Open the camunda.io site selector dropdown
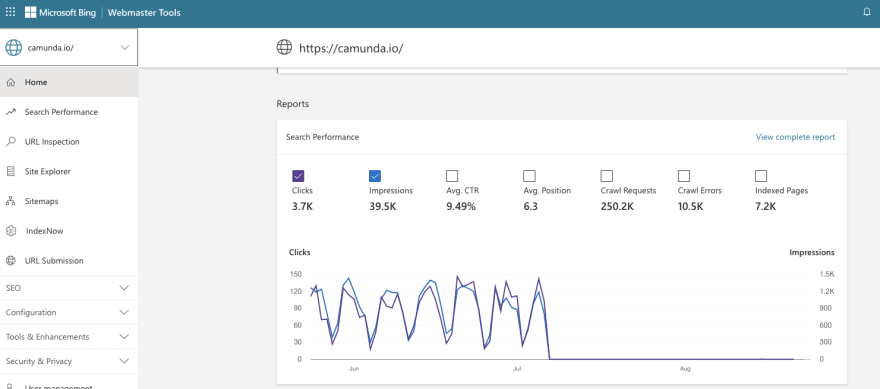This screenshot has width=880, height=389. [68, 48]
